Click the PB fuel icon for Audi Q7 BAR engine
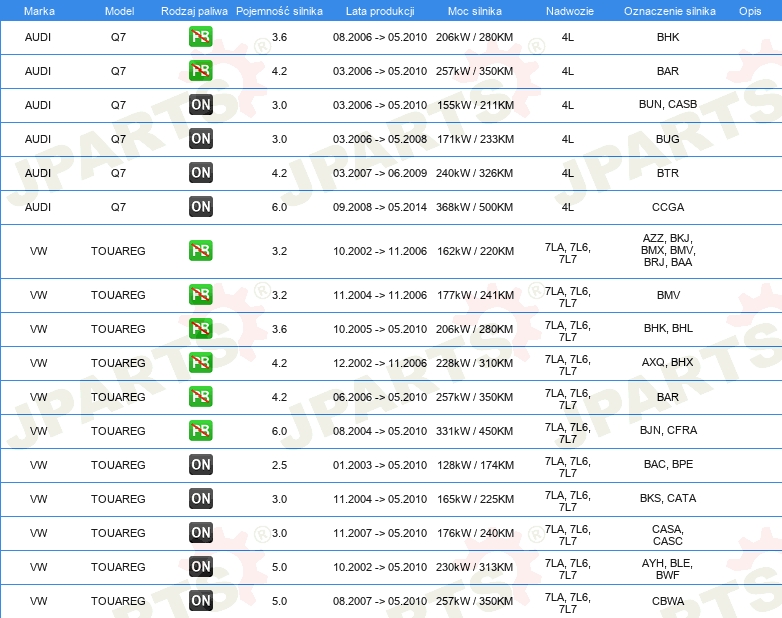 click(200, 71)
